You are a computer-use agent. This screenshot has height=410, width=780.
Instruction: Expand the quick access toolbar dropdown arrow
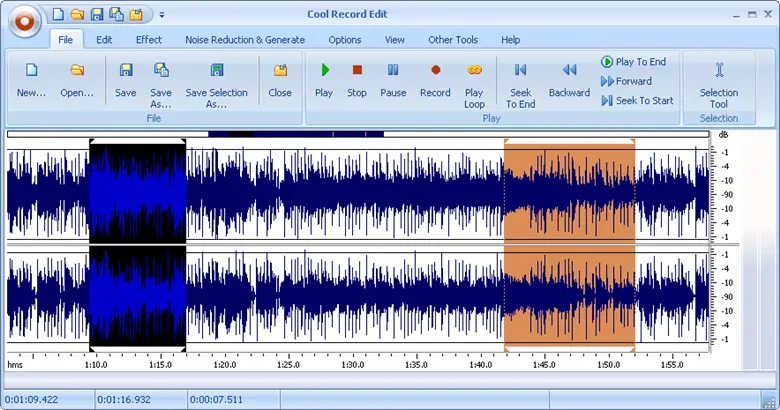pos(162,15)
